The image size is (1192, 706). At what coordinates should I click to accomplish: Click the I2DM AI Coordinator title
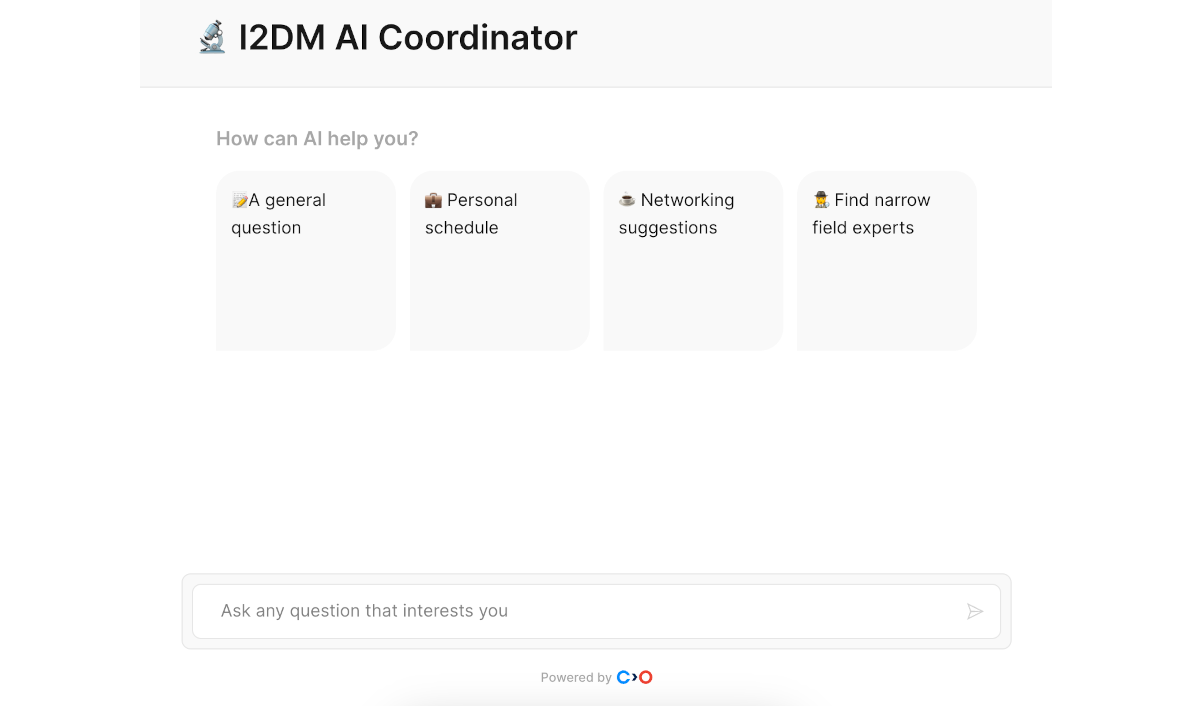pos(407,37)
